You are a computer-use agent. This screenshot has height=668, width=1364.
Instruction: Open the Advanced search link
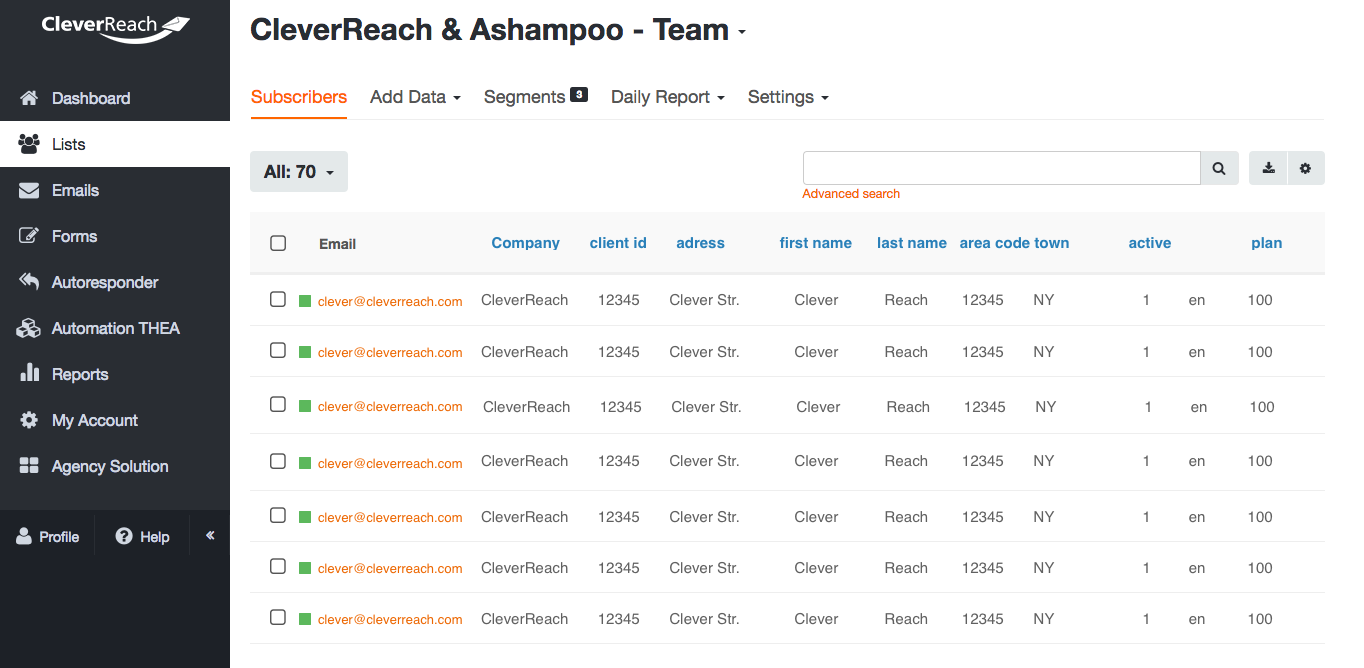[x=851, y=194]
